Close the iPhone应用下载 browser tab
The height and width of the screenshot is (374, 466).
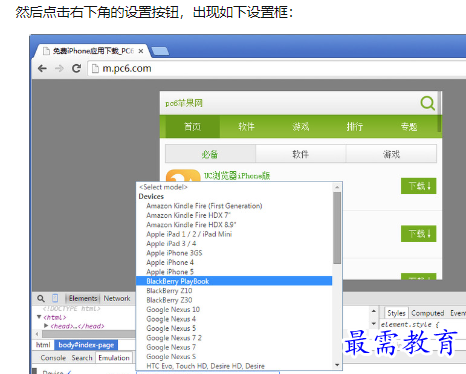(x=141, y=51)
